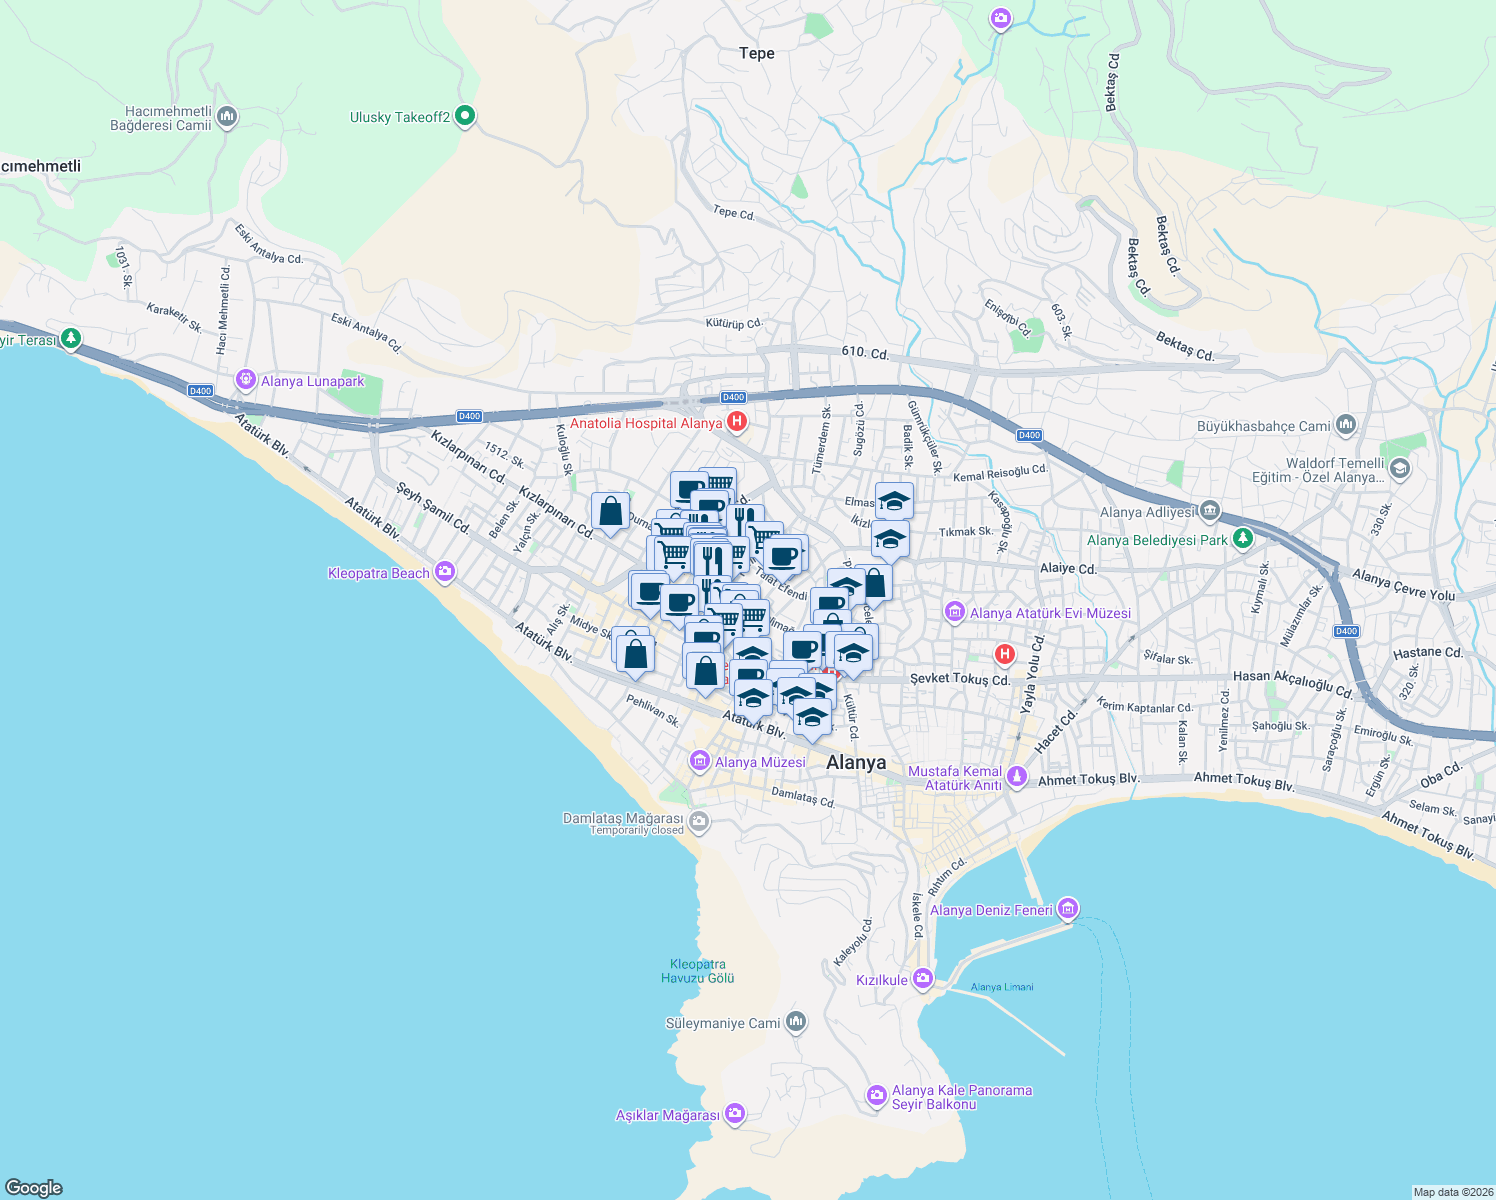The image size is (1496, 1200).
Task: Click the Mustafa Kemal Atatürk Anıtı monument icon
Action: [1017, 777]
